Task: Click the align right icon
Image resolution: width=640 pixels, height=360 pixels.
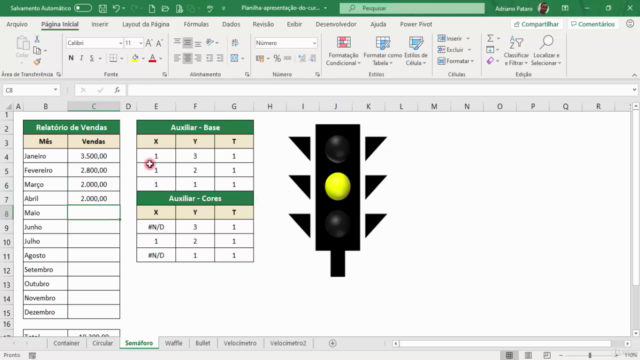Action: [x=198, y=58]
